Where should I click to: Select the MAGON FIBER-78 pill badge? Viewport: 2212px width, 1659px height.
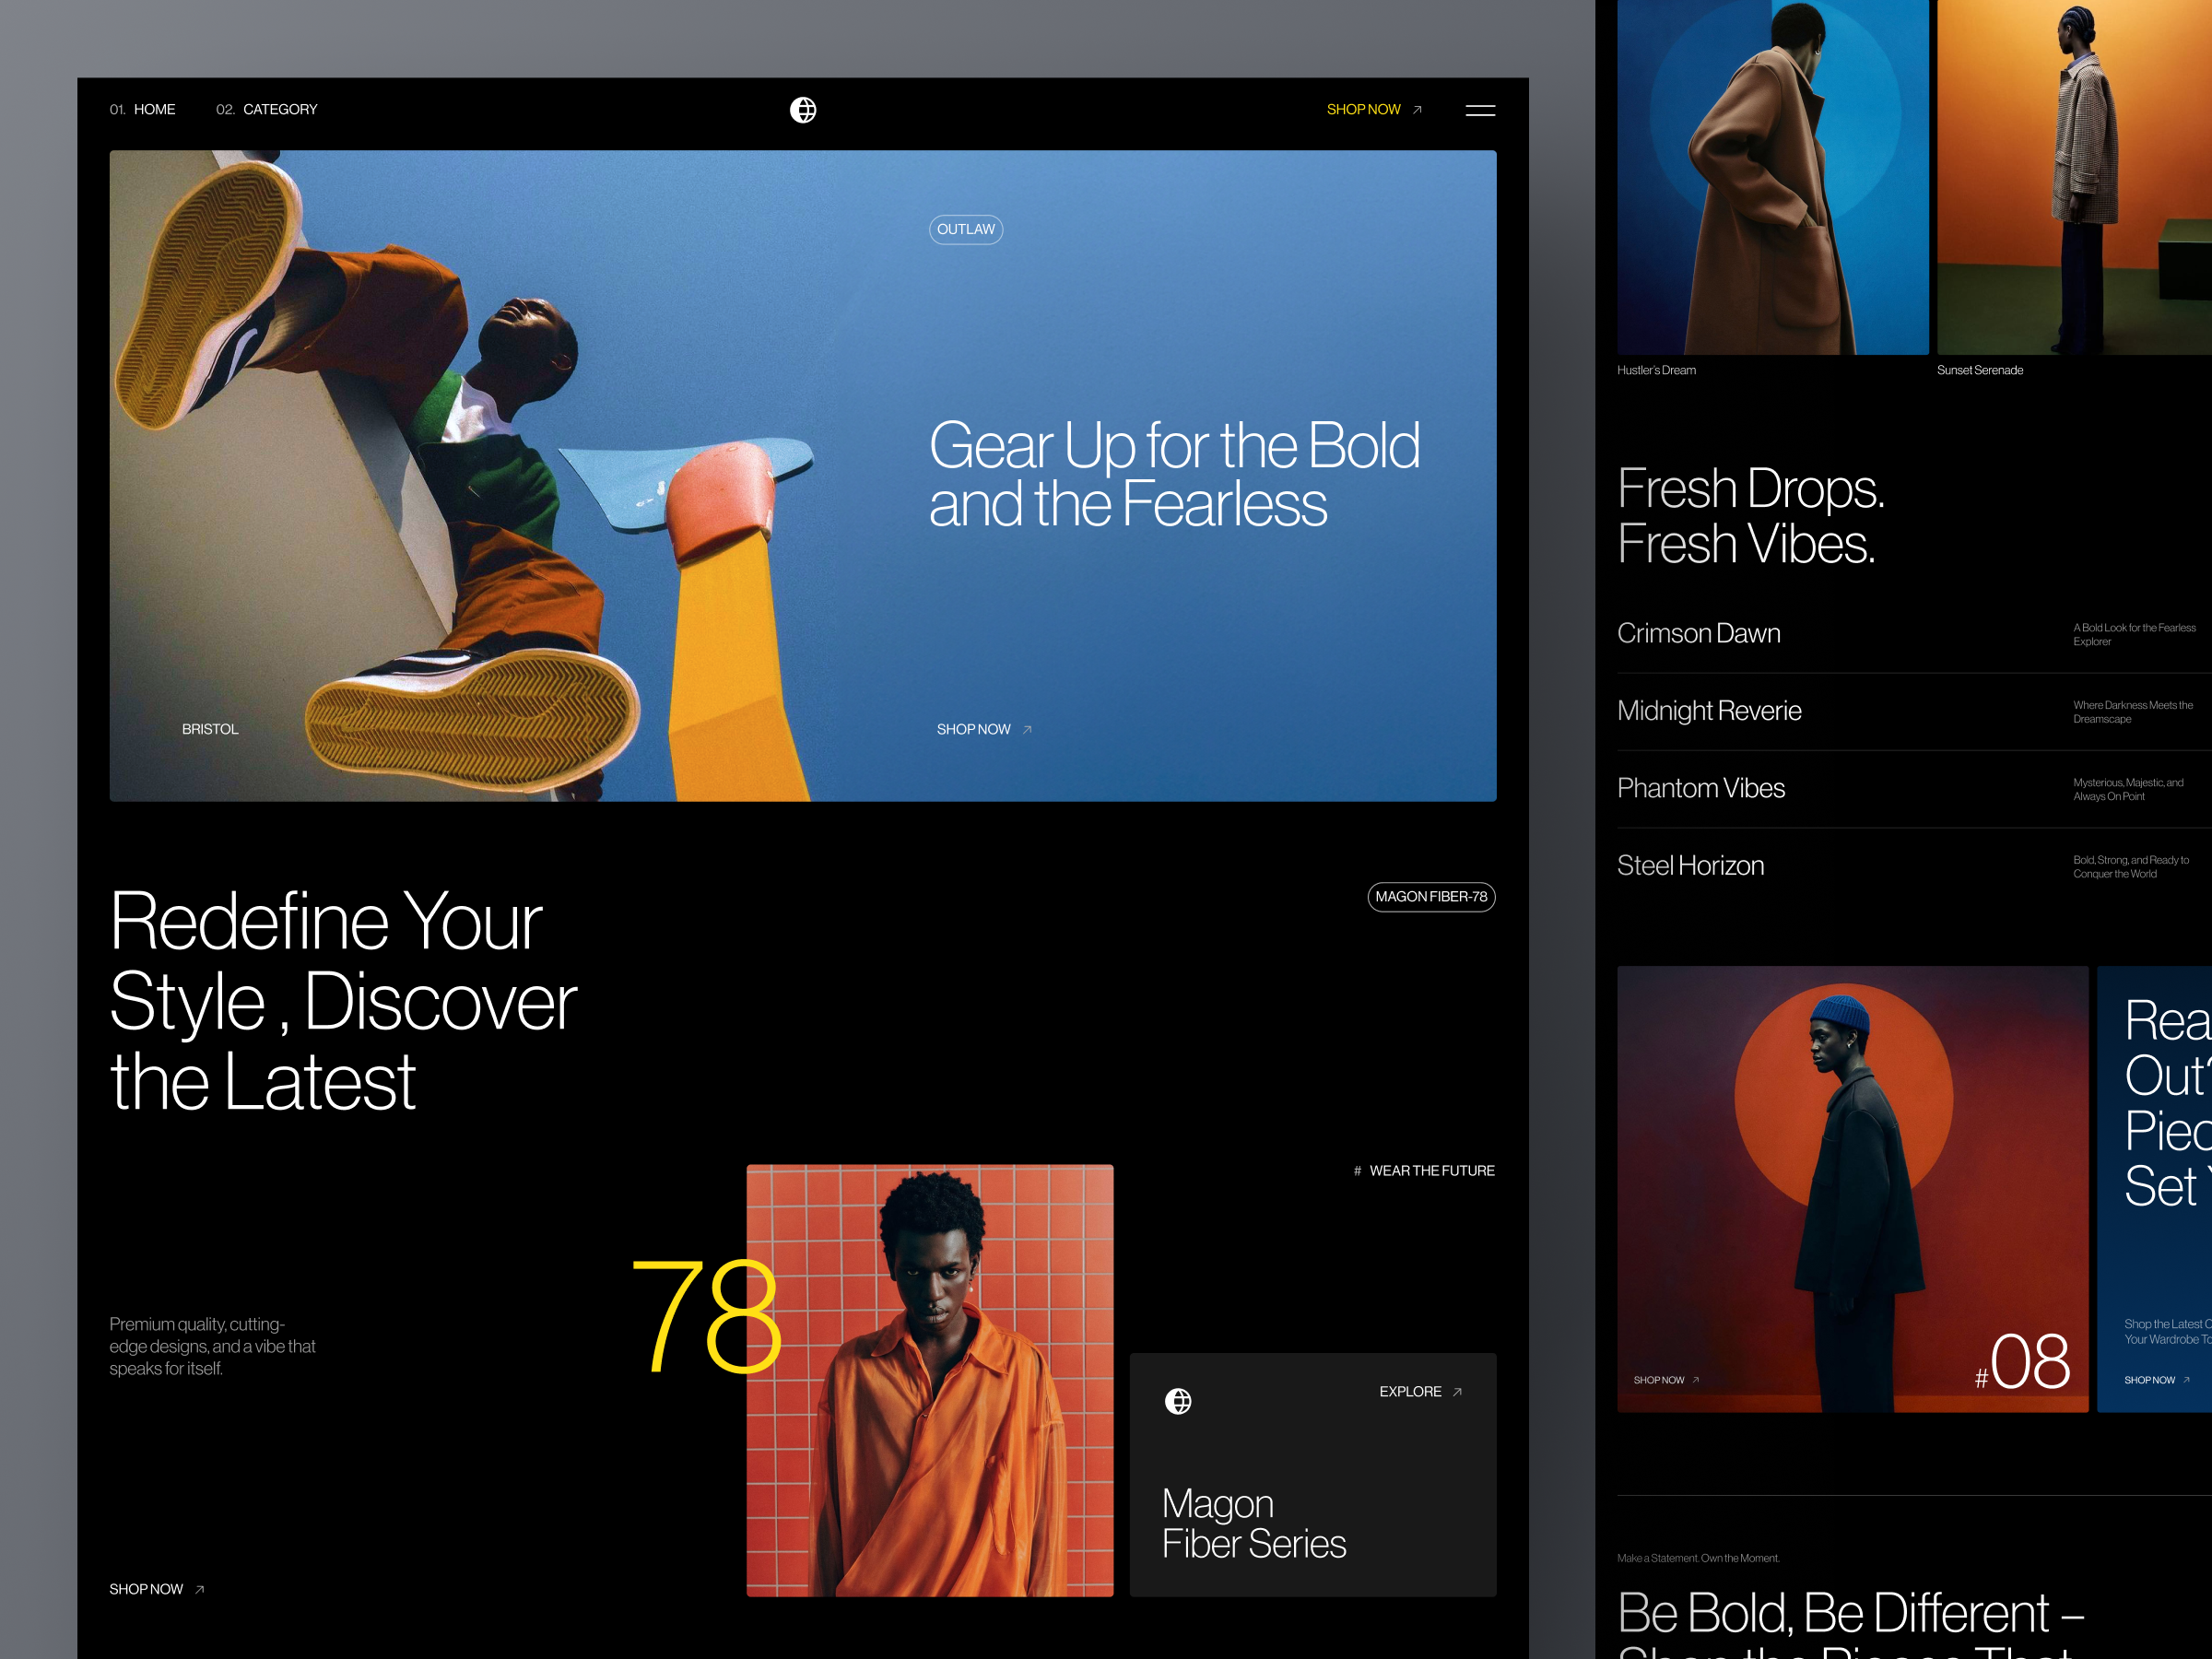pos(1431,897)
